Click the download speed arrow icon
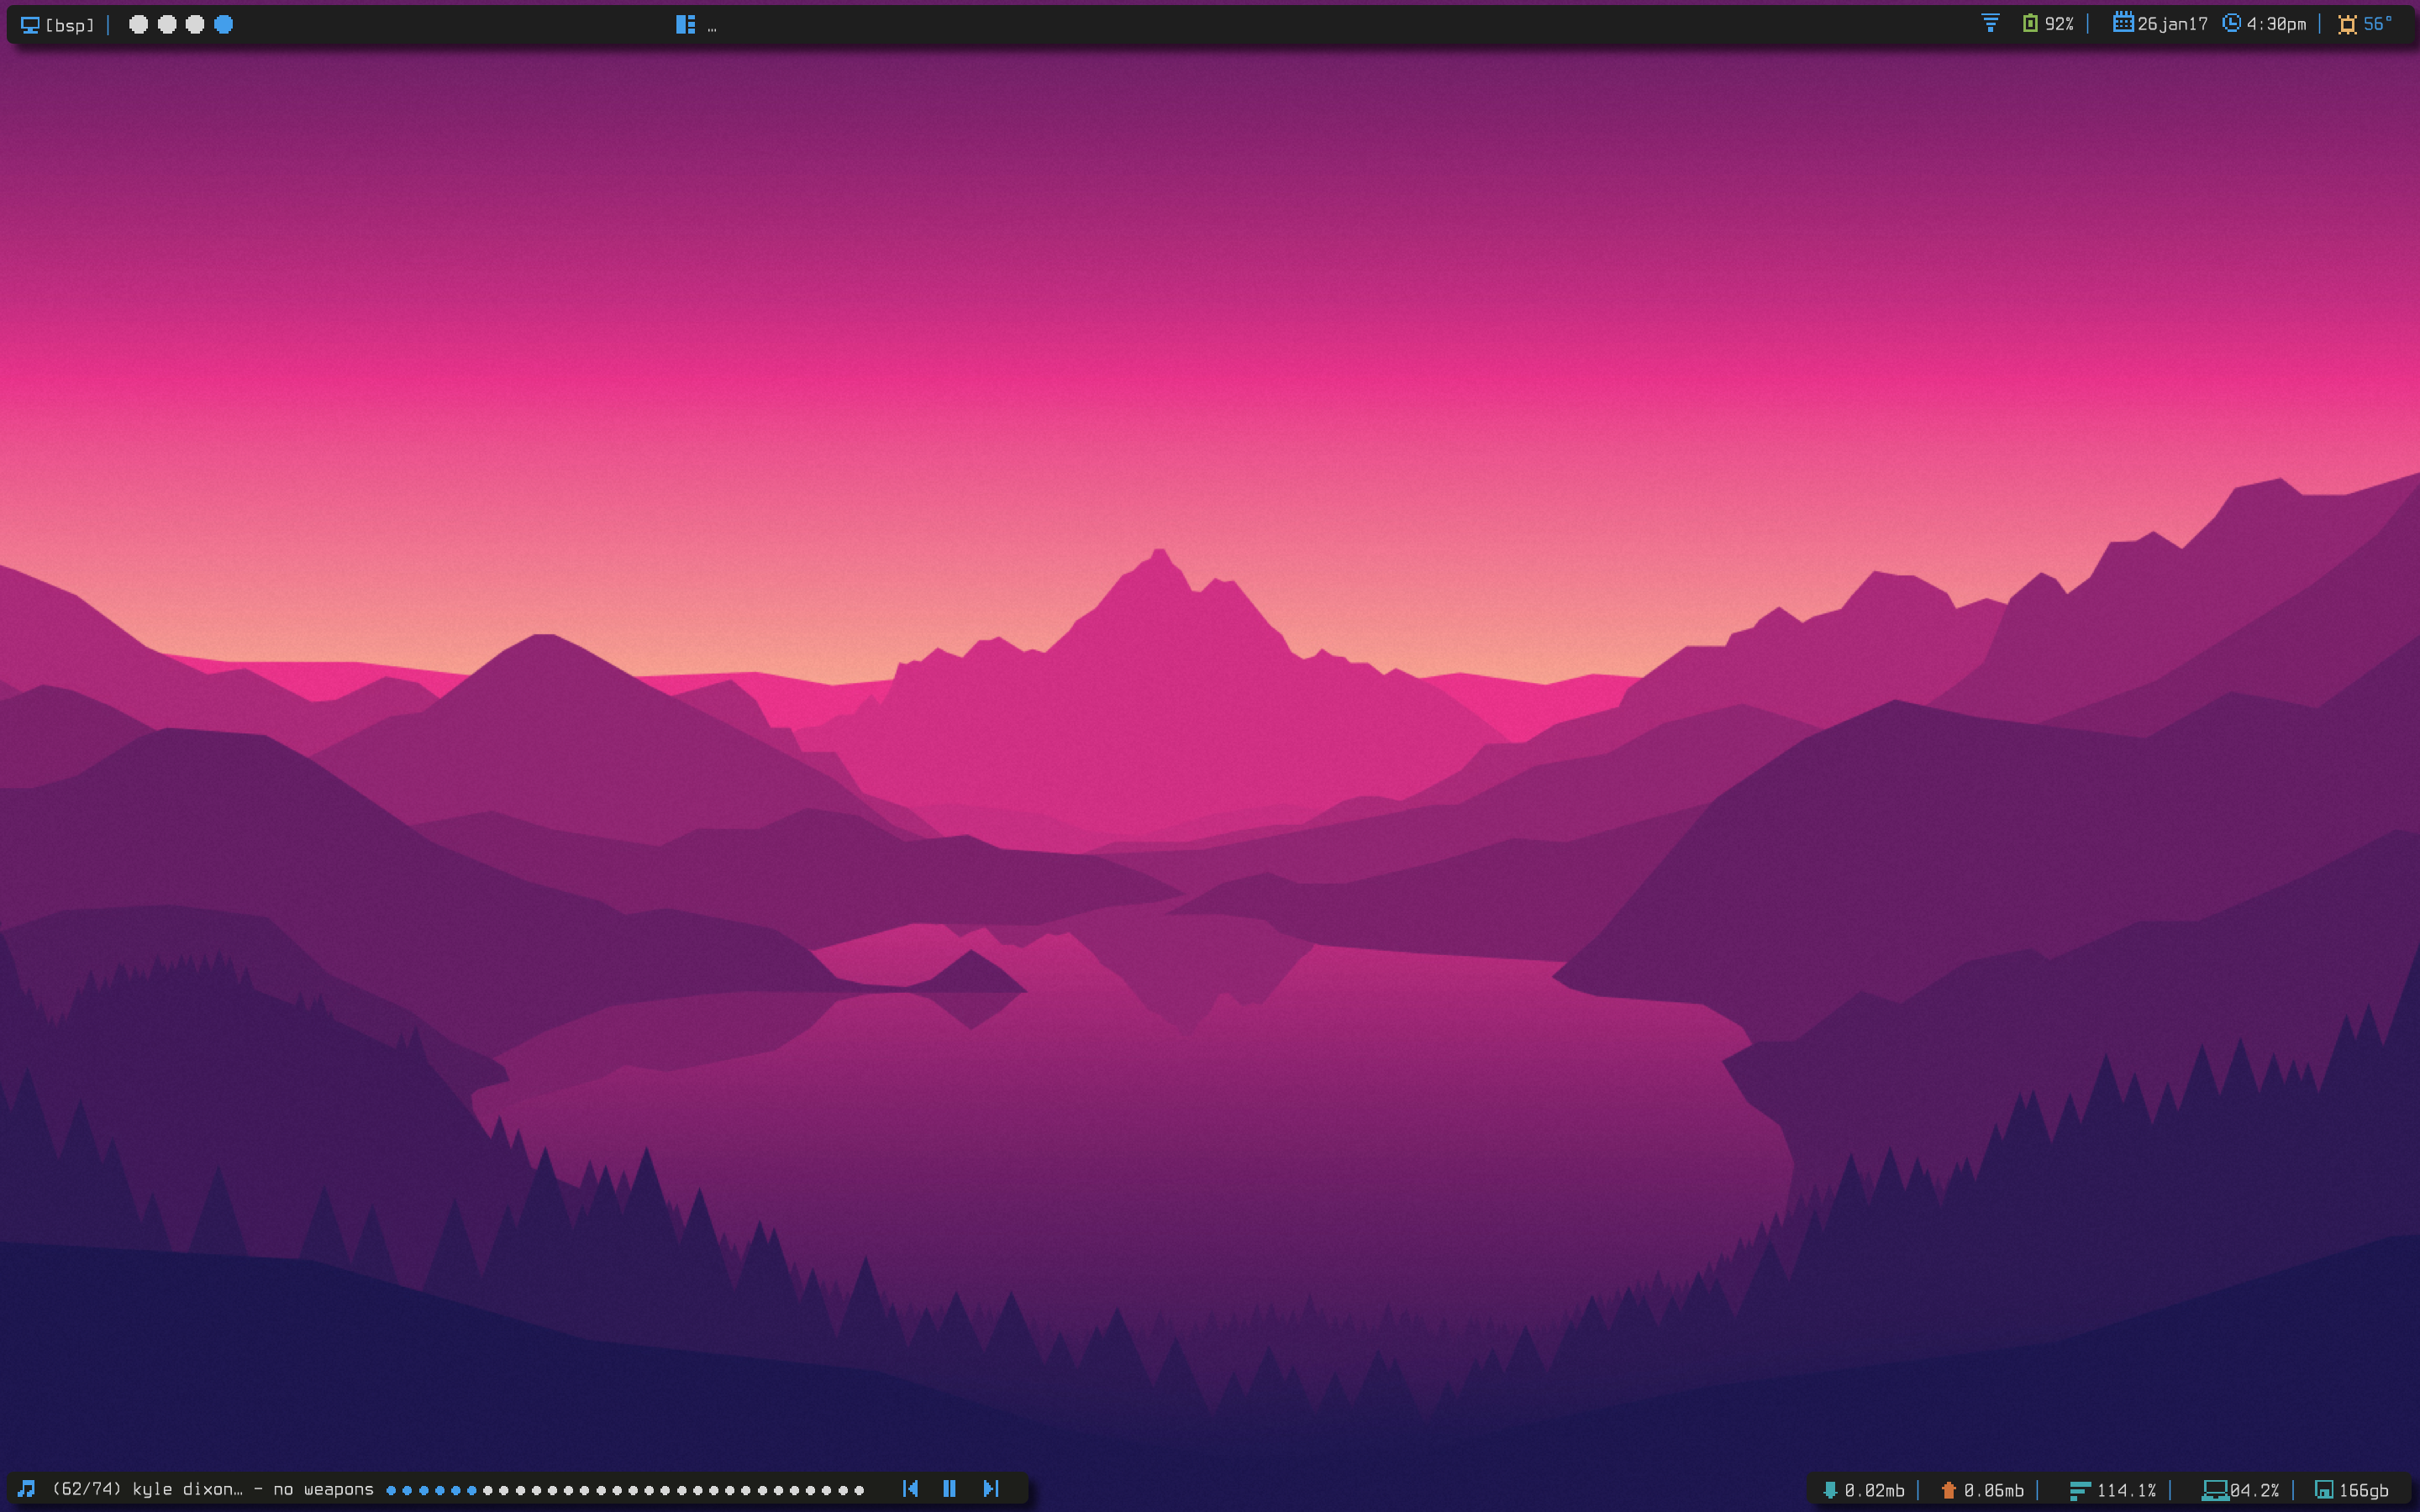 (1830, 1490)
